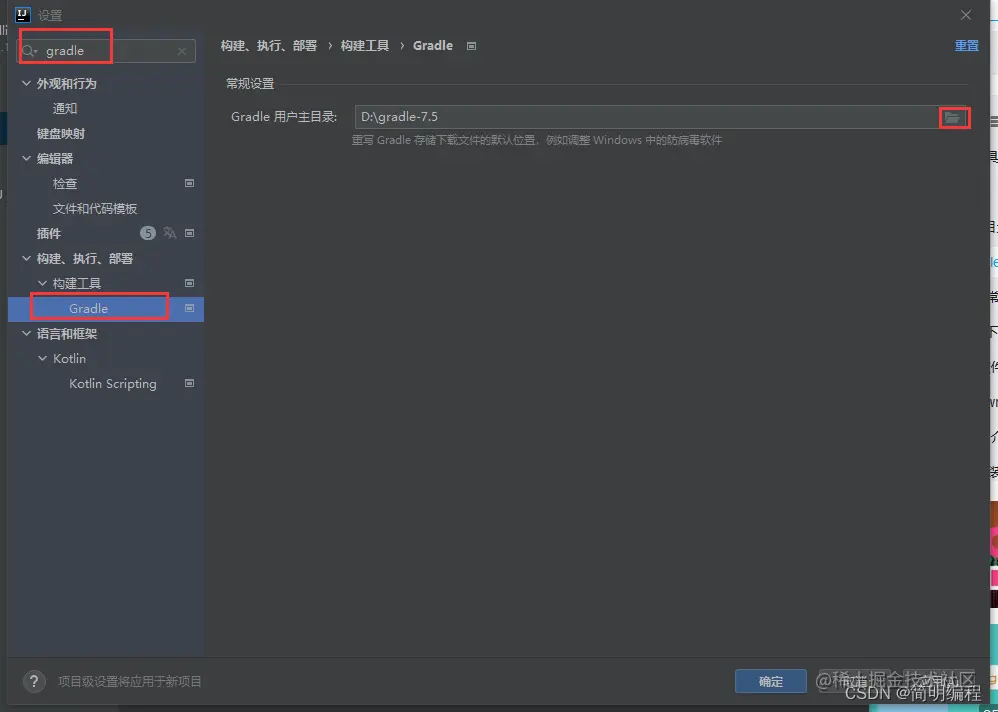
Task: Collapse the Kotlin node
Action: [x=43, y=358]
